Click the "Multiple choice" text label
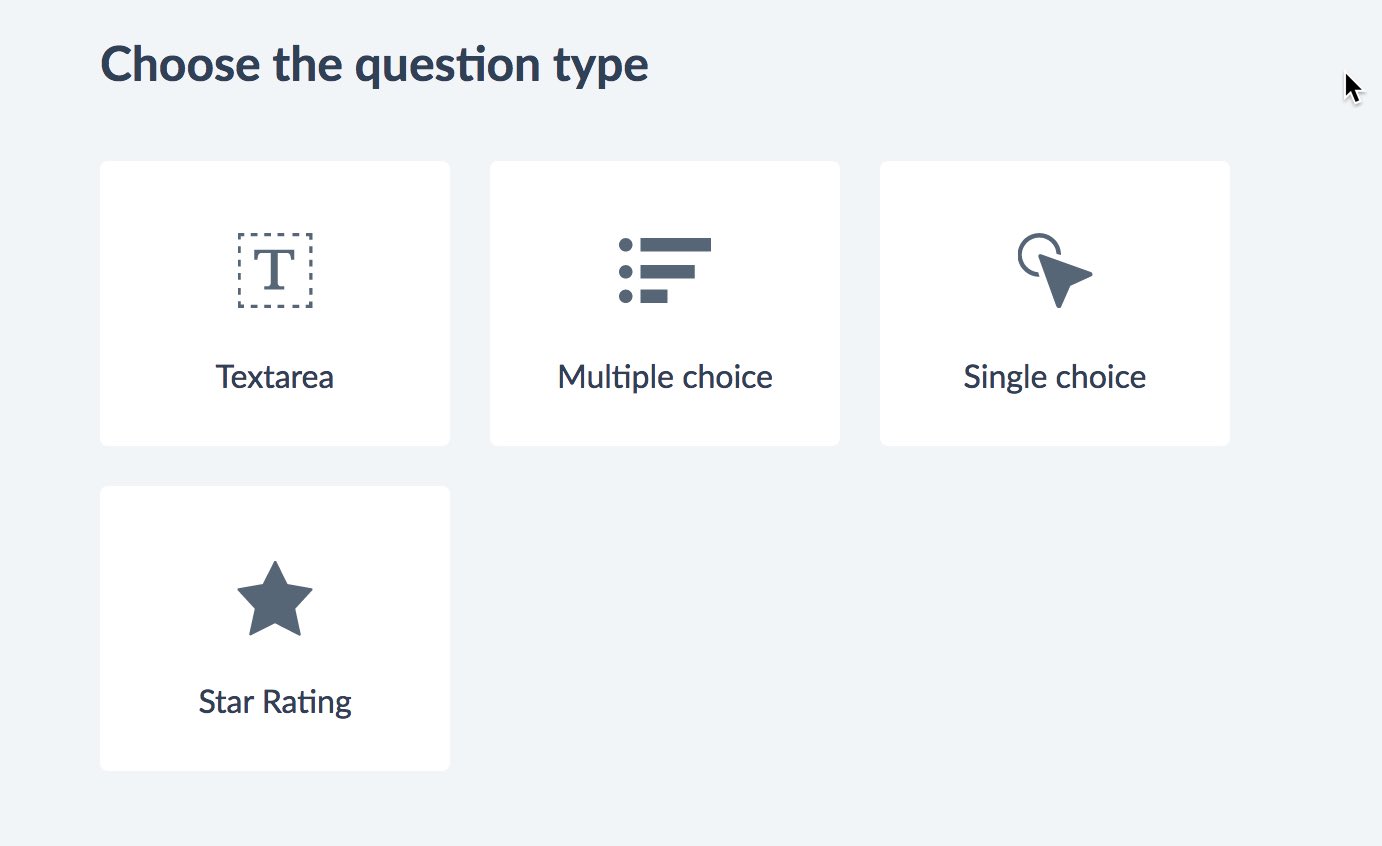The width and height of the screenshot is (1382, 846). (665, 377)
